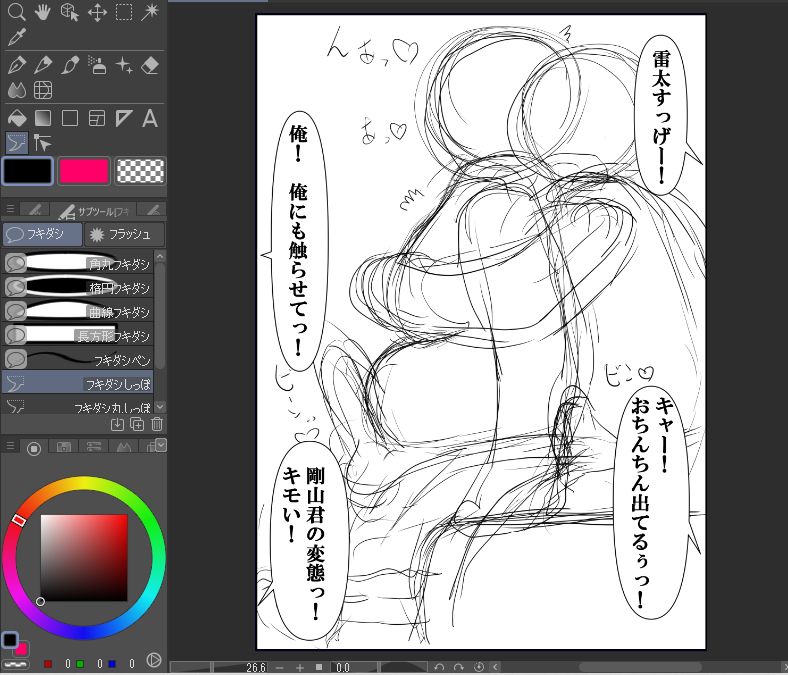Select the Brush tool
The height and width of the screenshot is (675, 788).
coord(70,65)
